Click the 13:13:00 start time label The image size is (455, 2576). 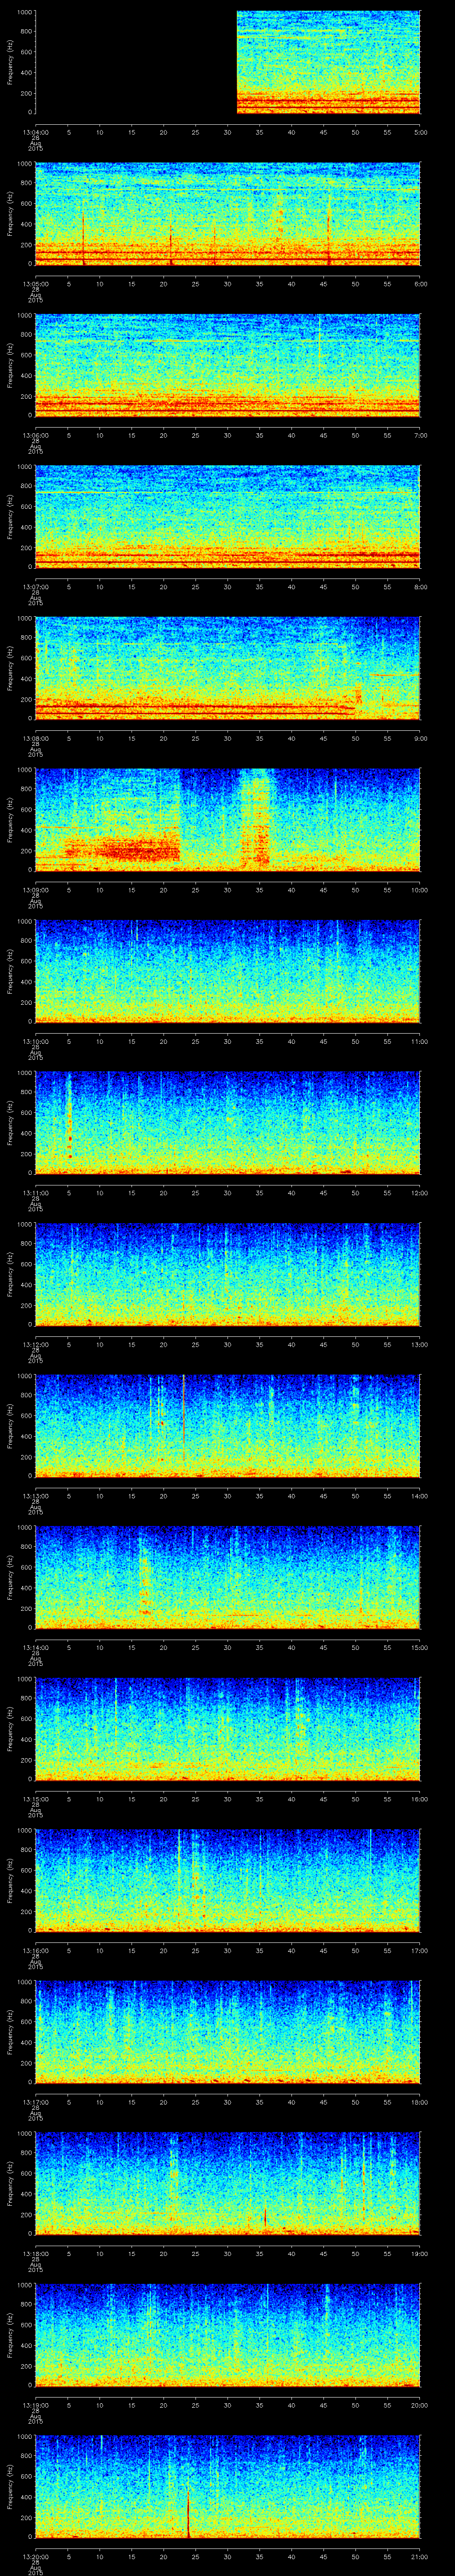[36, 1496]
